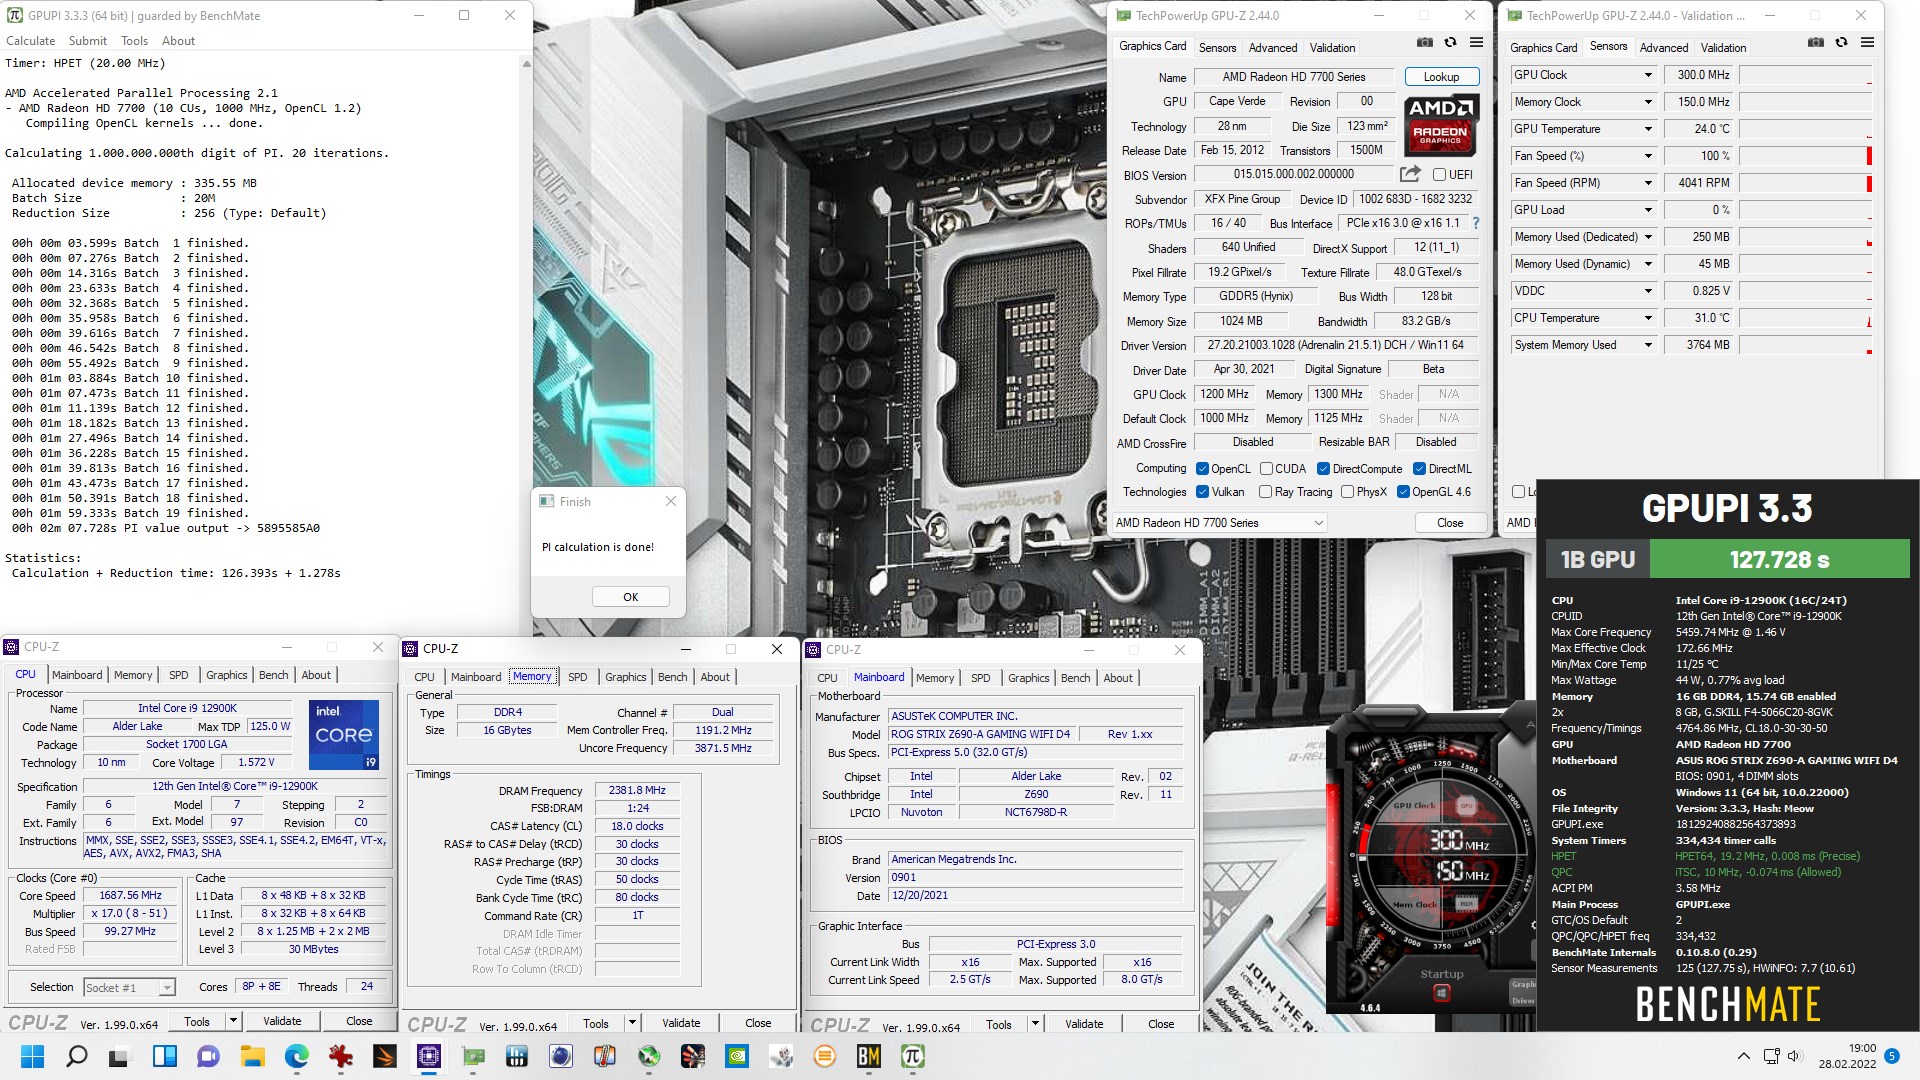
Task: Toggle the OpenGL 4.6 checkbox
Action: coord(1403,491)
